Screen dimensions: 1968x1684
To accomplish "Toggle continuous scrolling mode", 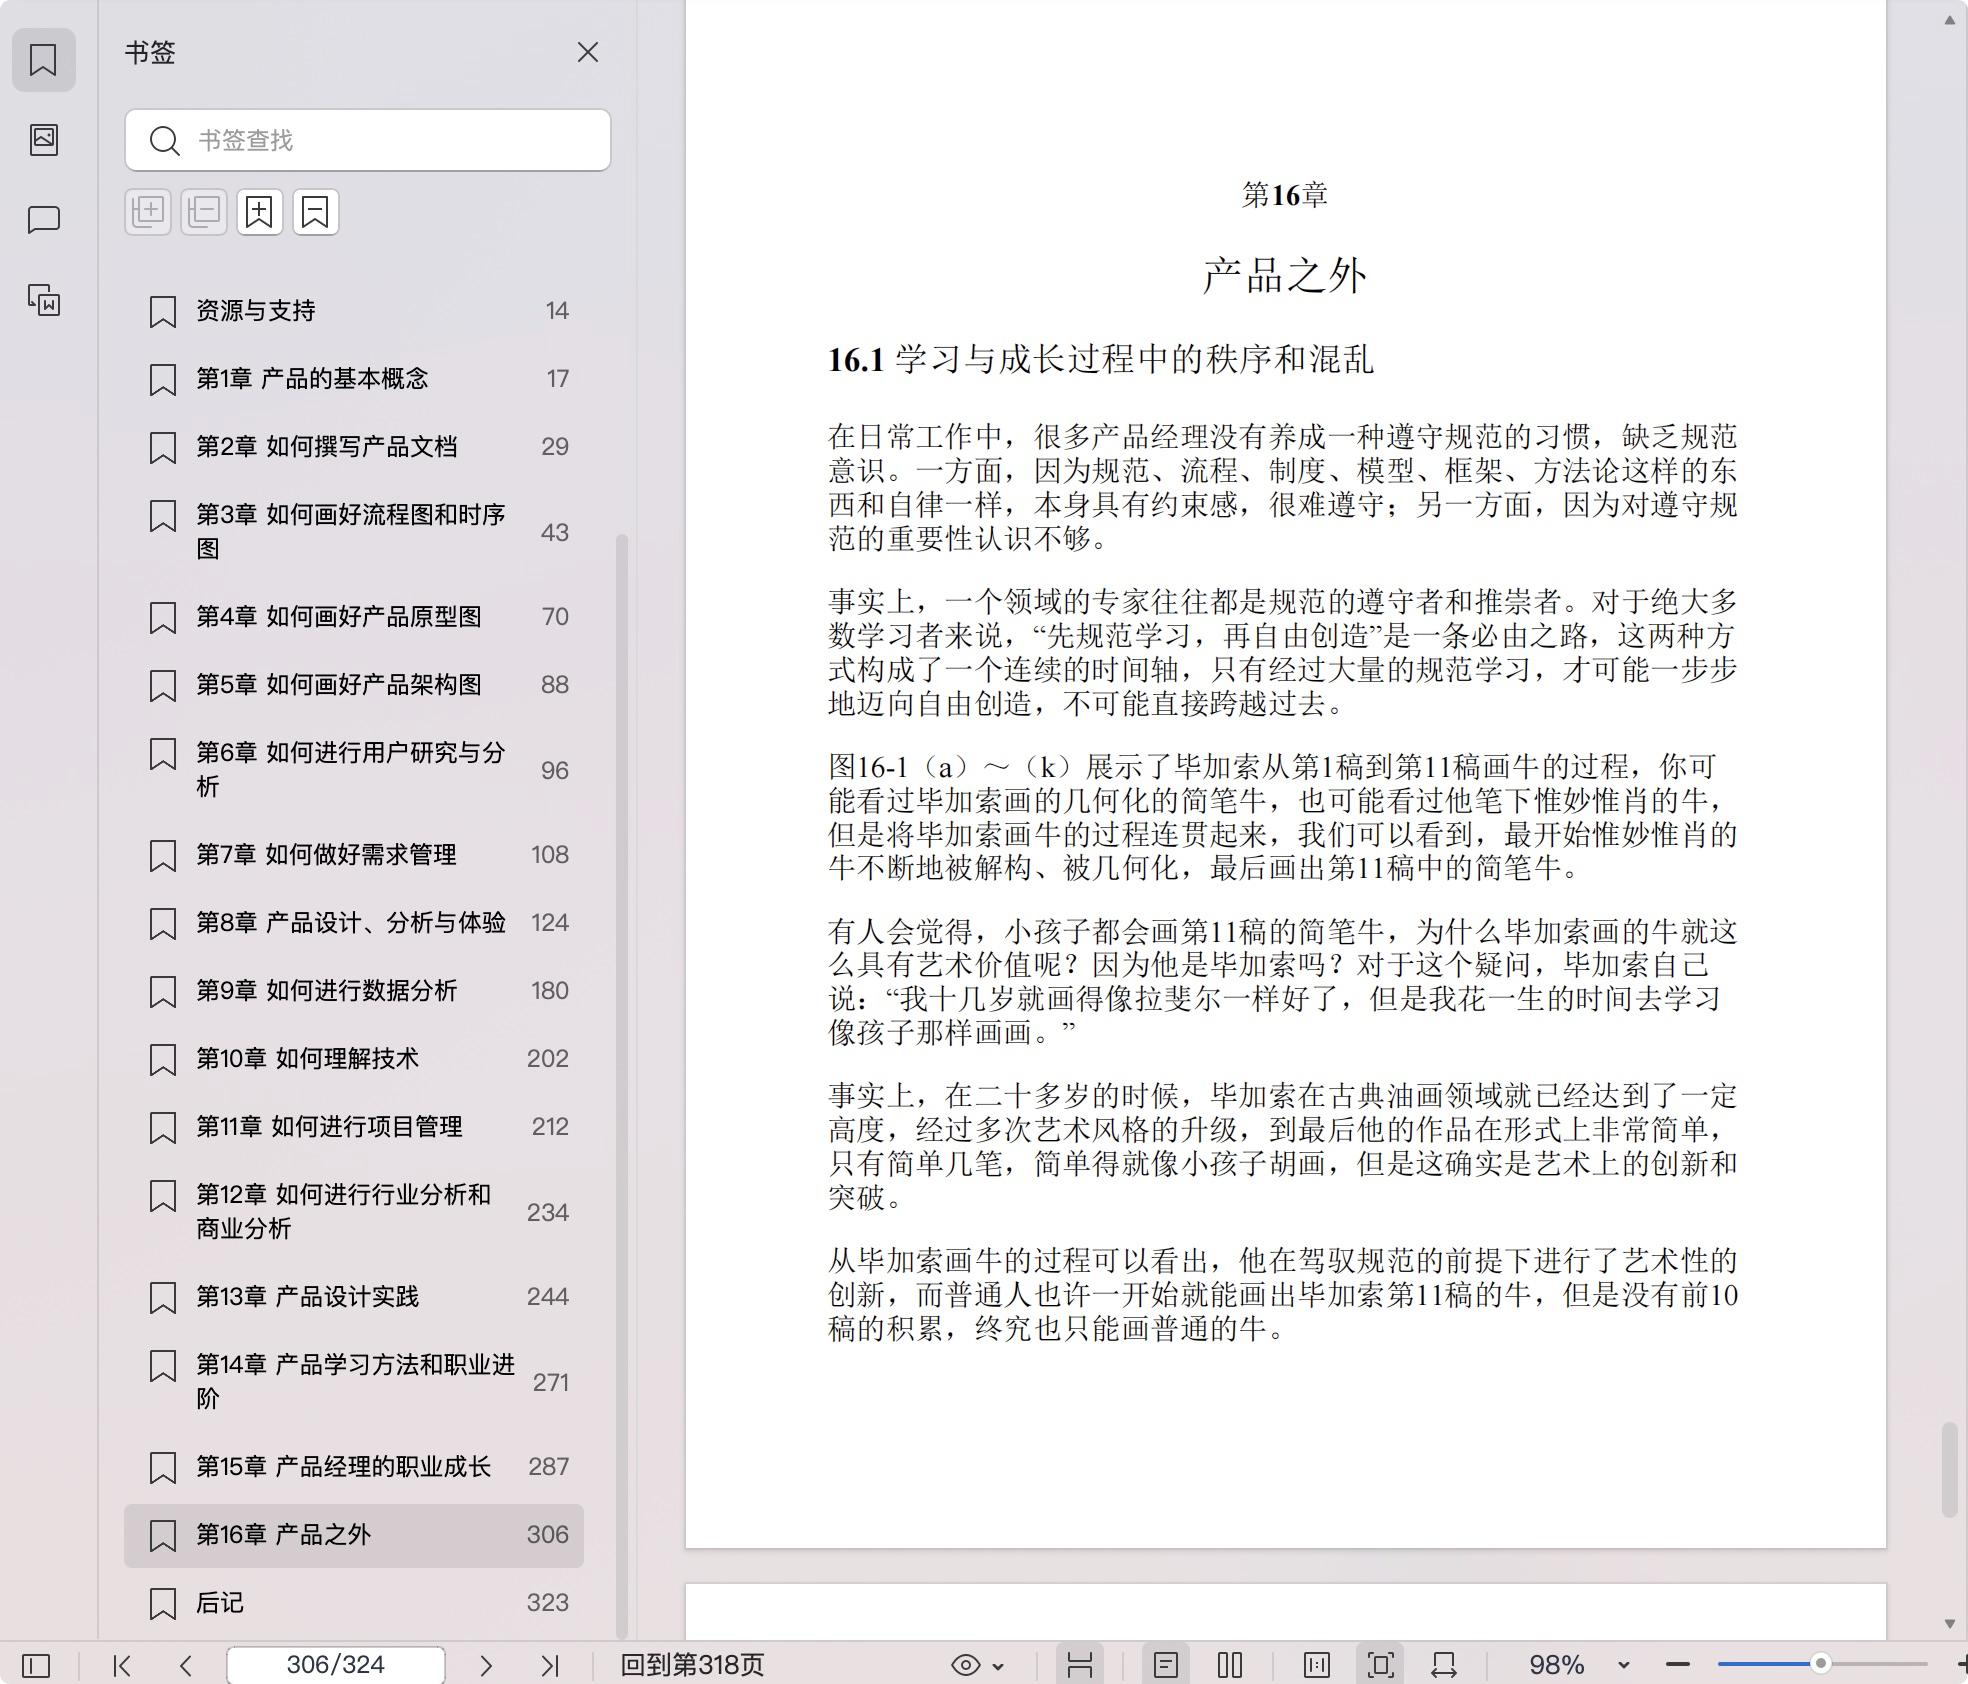I will pos(1080,1665).
